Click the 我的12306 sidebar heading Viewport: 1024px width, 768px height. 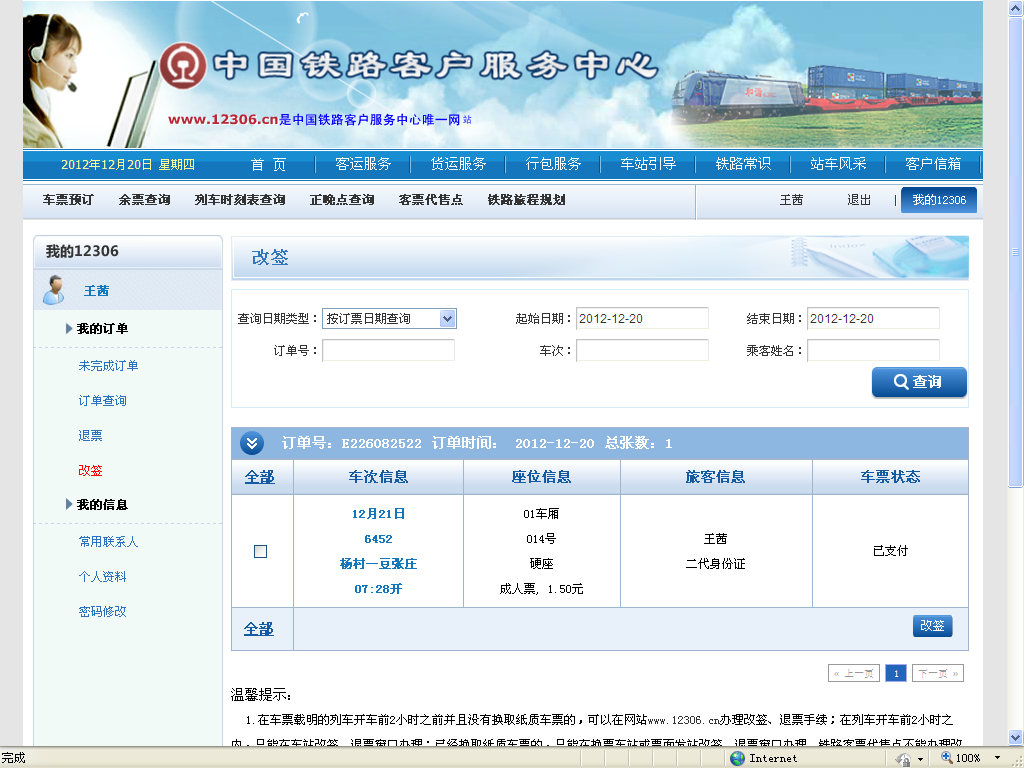click(82, 251)
